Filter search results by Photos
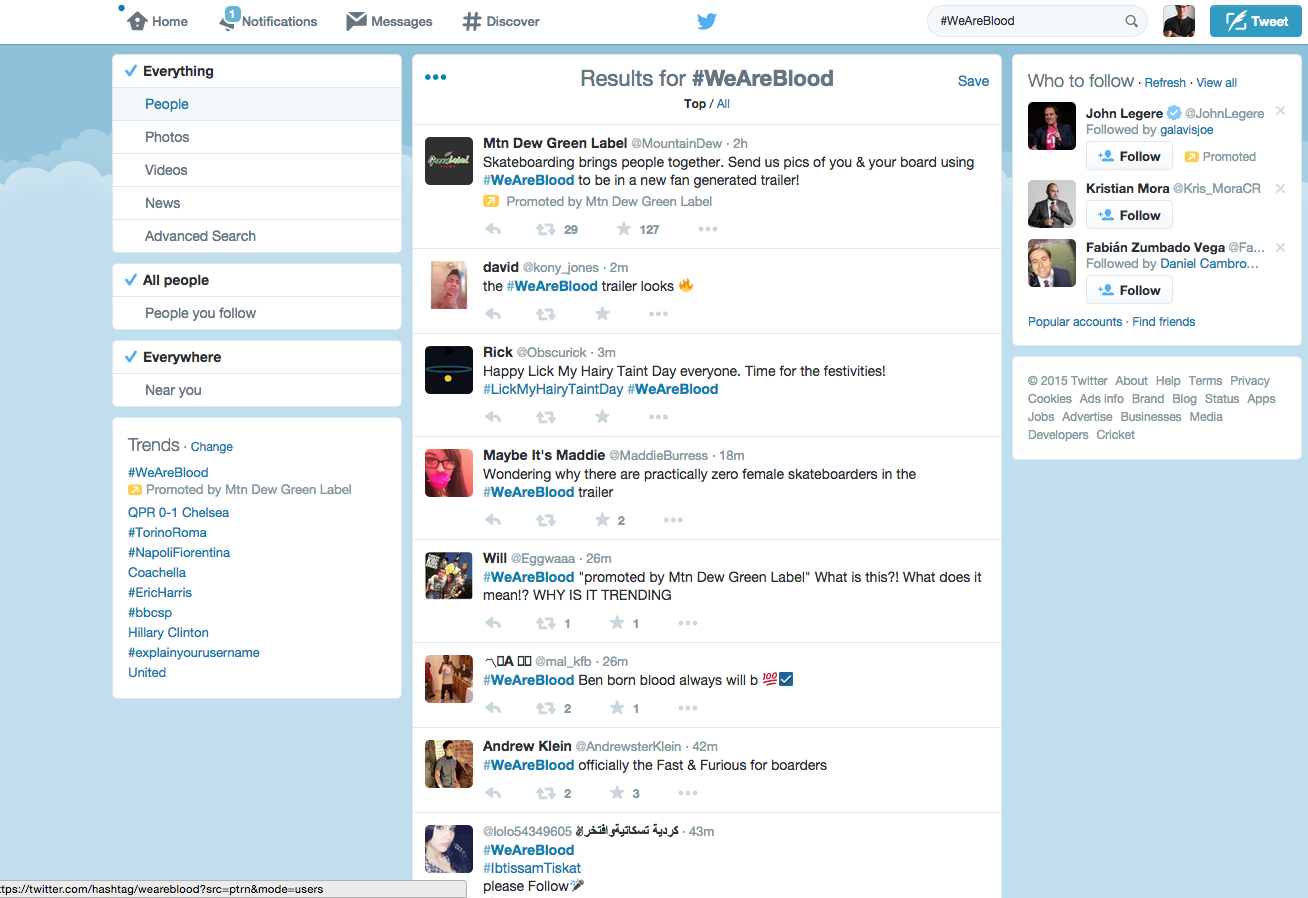Screen dimensions: 1308x898 pyautogui.click(x=257, y=137)
